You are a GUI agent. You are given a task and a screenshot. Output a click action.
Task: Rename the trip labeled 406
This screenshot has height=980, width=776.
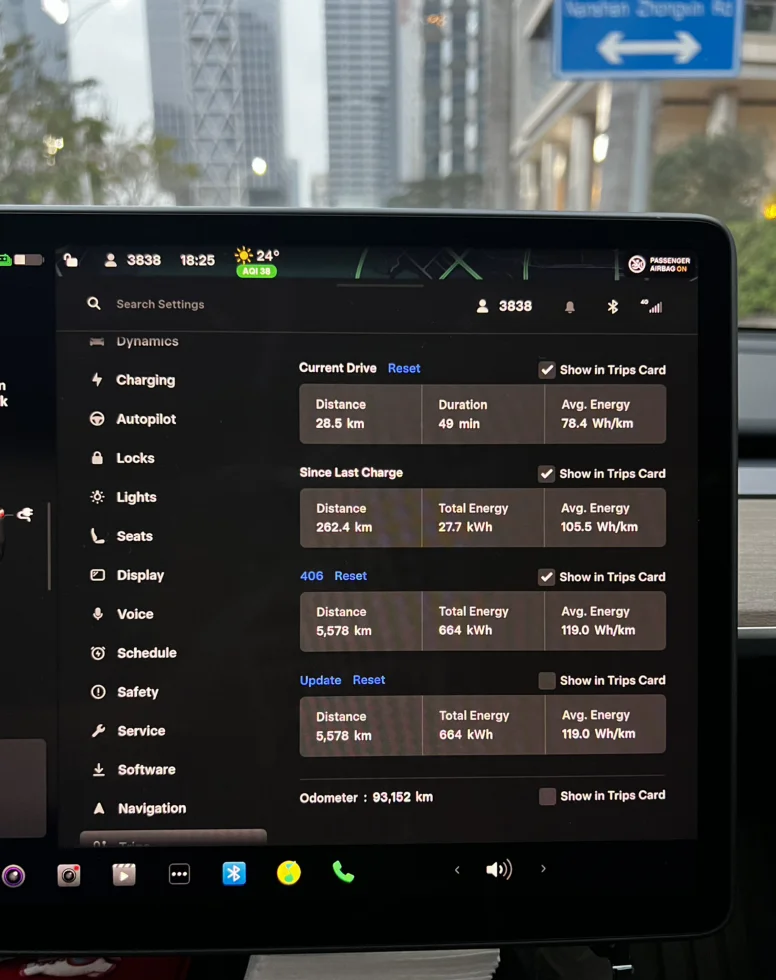click(x=311, y=576)
